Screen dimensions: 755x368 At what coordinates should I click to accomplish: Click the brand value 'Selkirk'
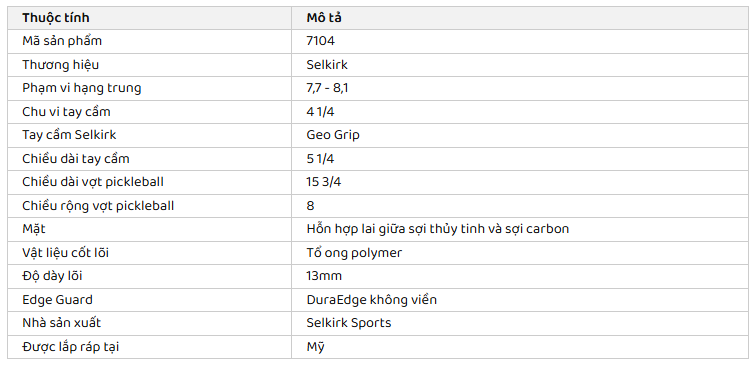click(x=327, y=65)
